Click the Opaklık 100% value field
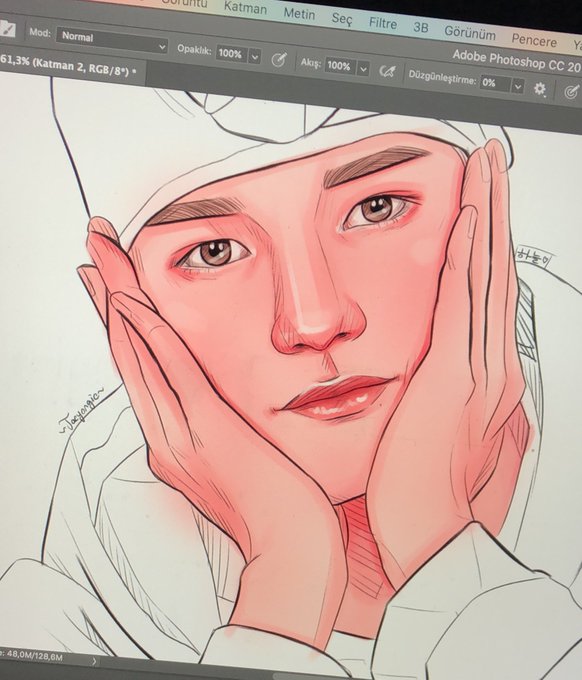This screenshot has width=582, height=680. [230, 54]
